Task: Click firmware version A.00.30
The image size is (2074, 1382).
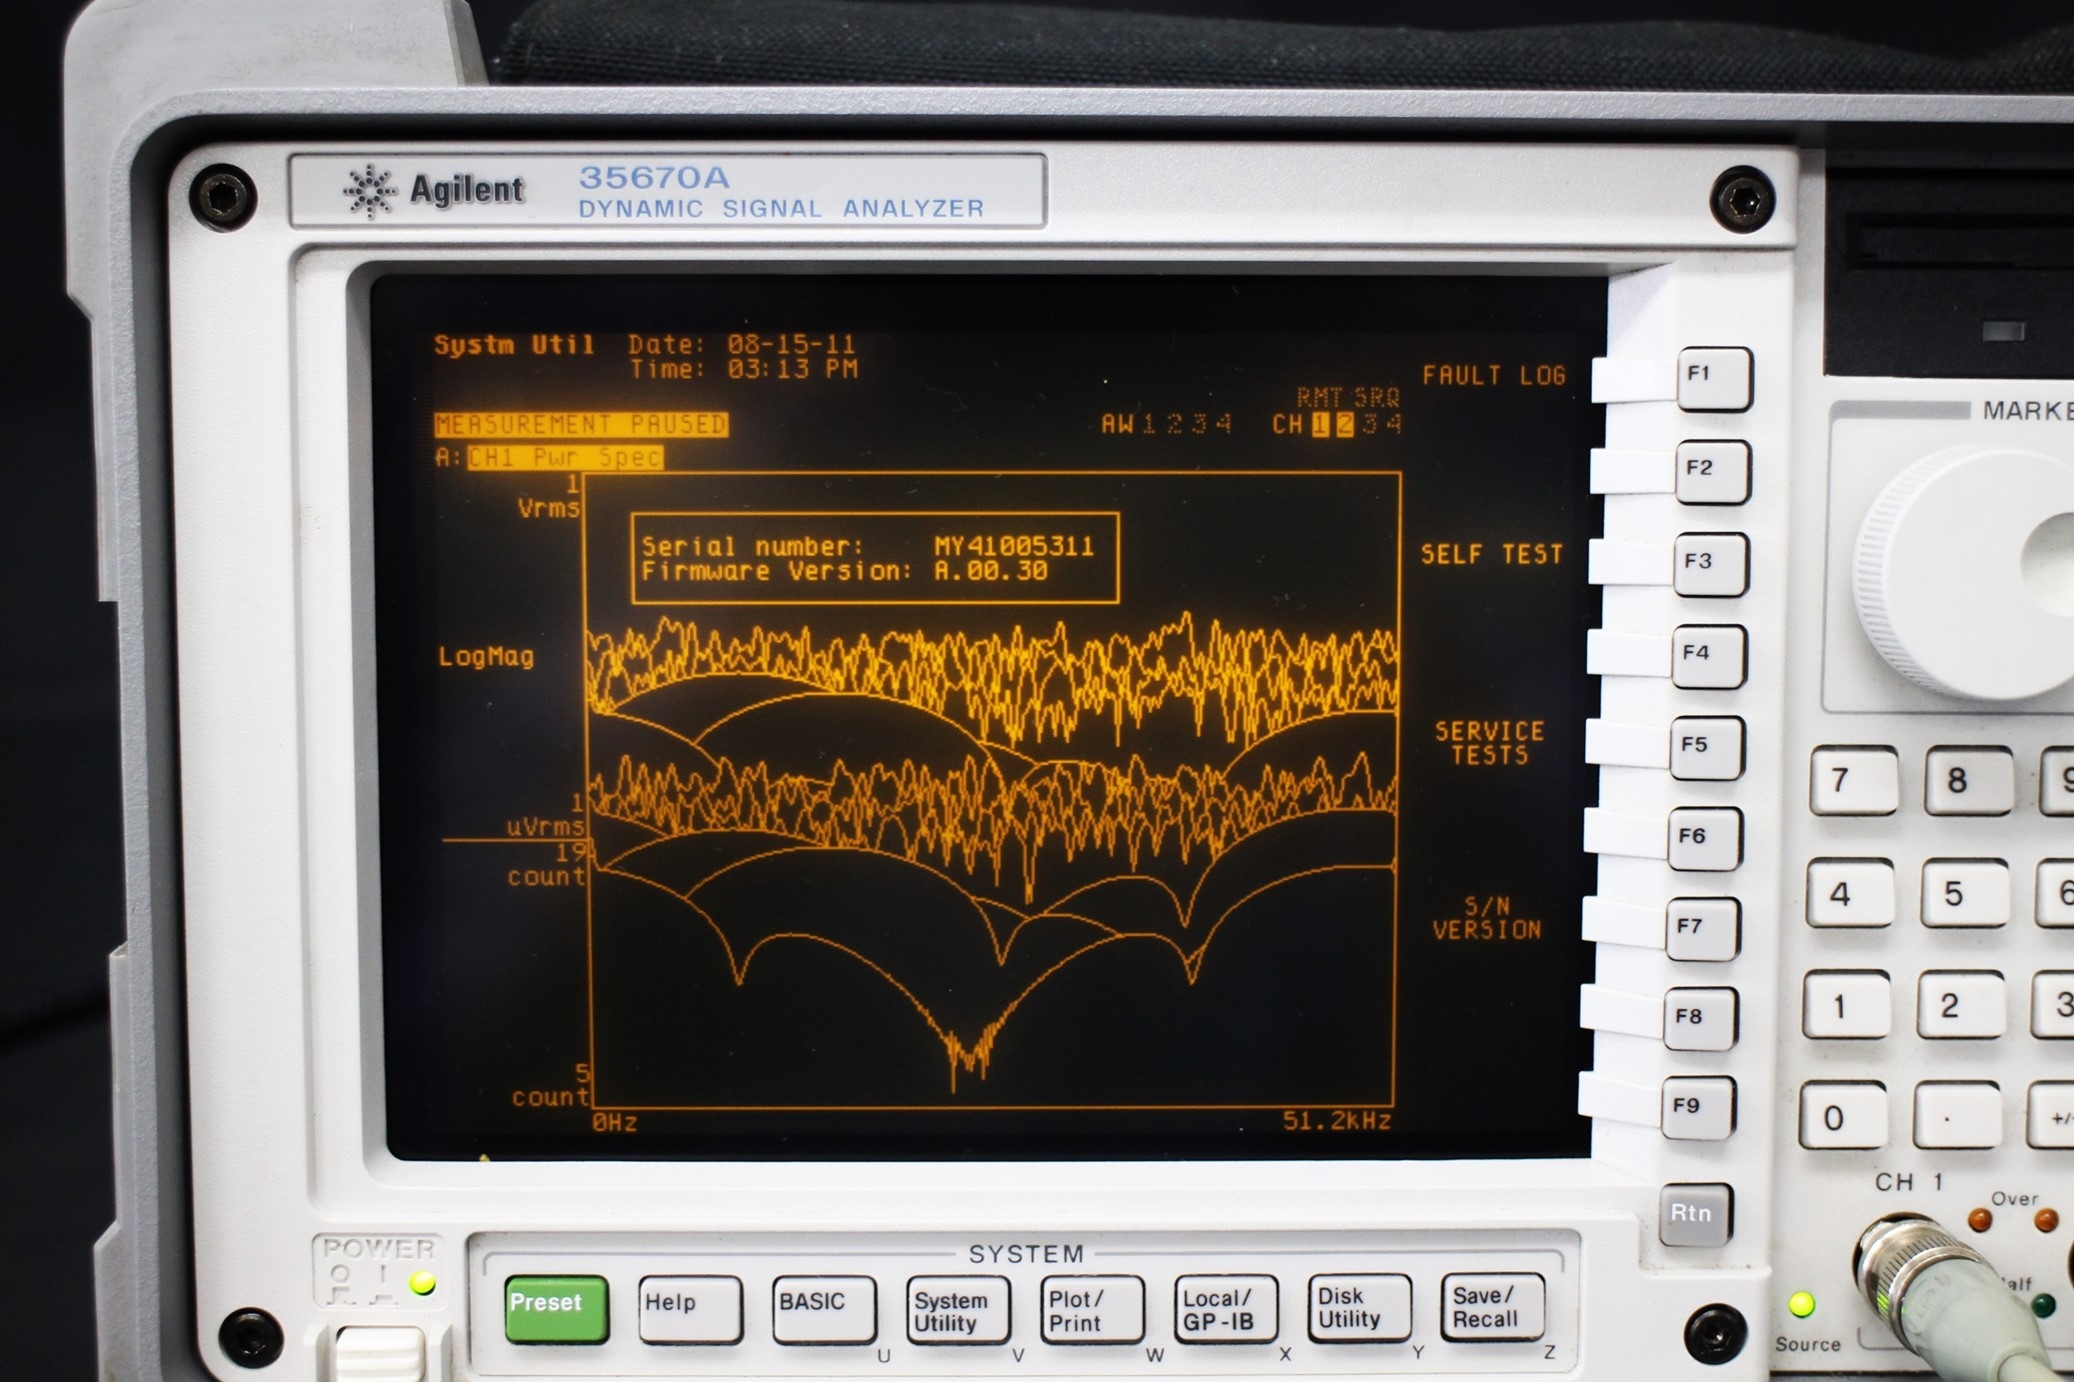Action: point(991,571)
